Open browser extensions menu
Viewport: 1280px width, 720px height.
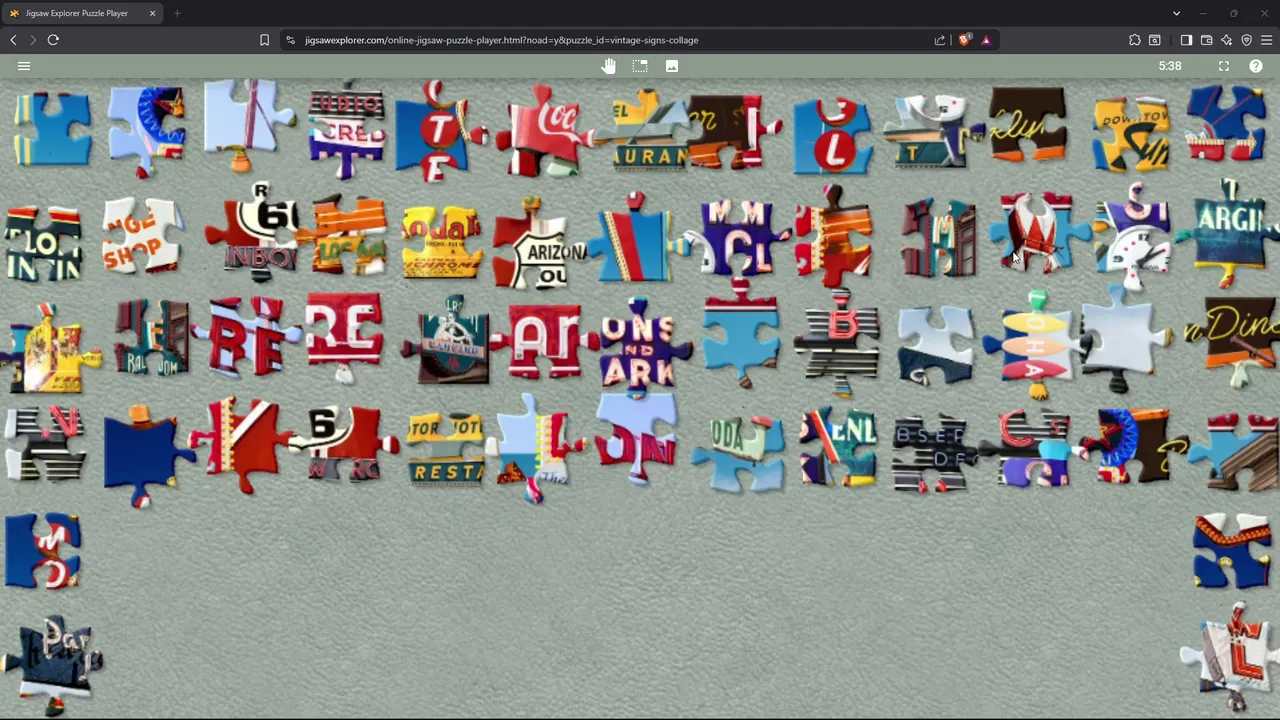click(1134, 40)
